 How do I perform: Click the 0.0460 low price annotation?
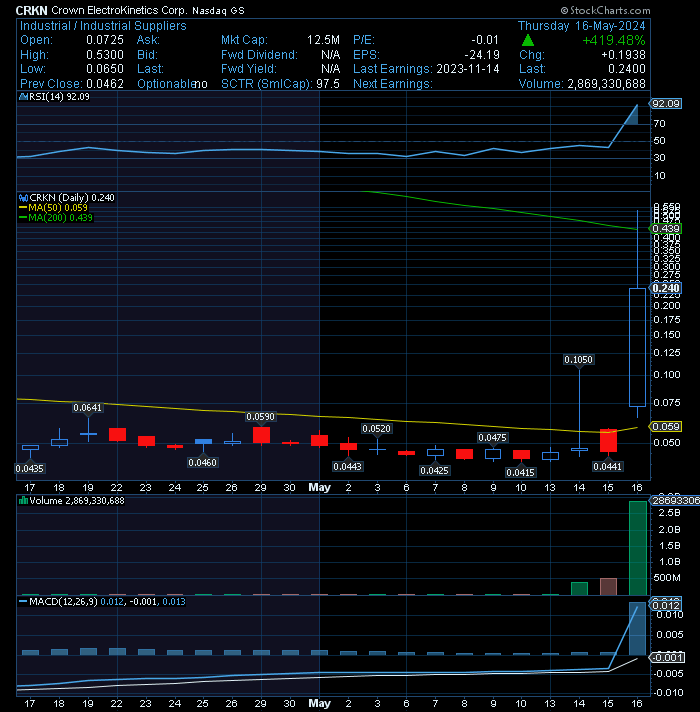202,463
